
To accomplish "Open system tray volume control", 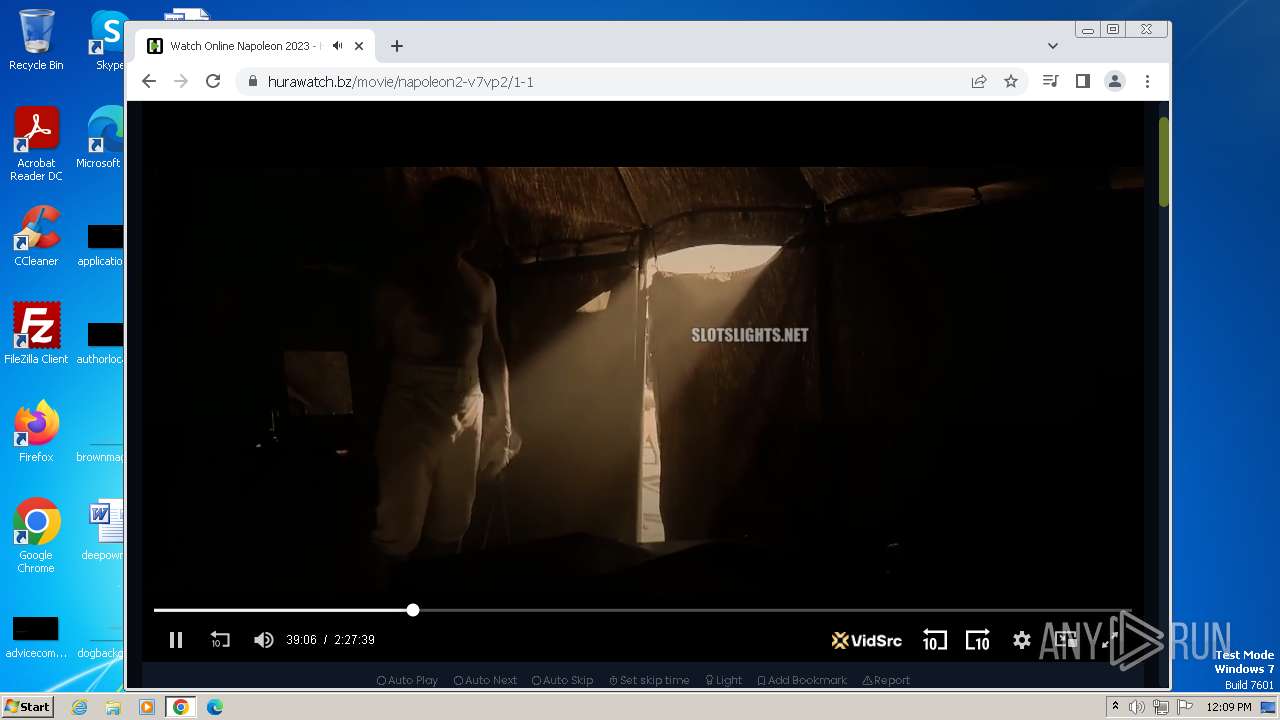I will click(1137, 707).
